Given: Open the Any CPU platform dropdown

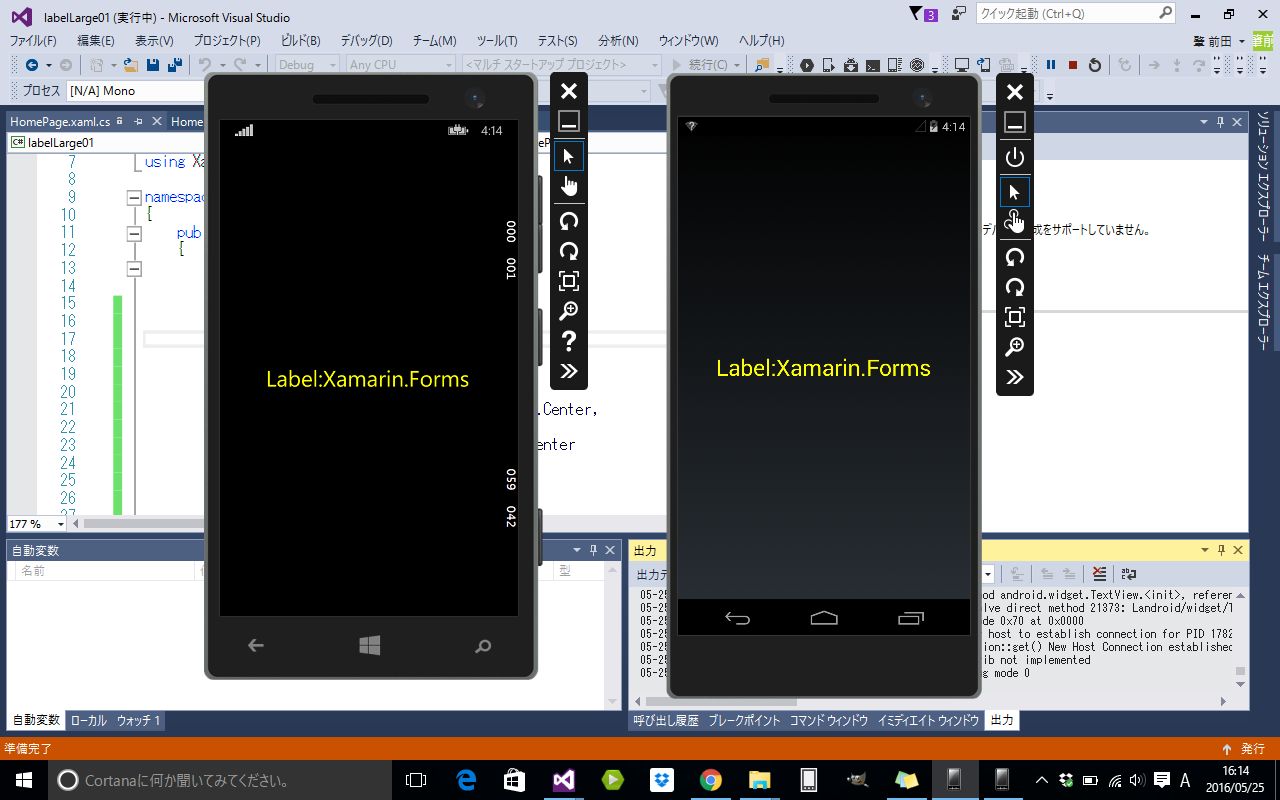Looking at the screenshot, I should pyautogui.click(x=399, y=64).
